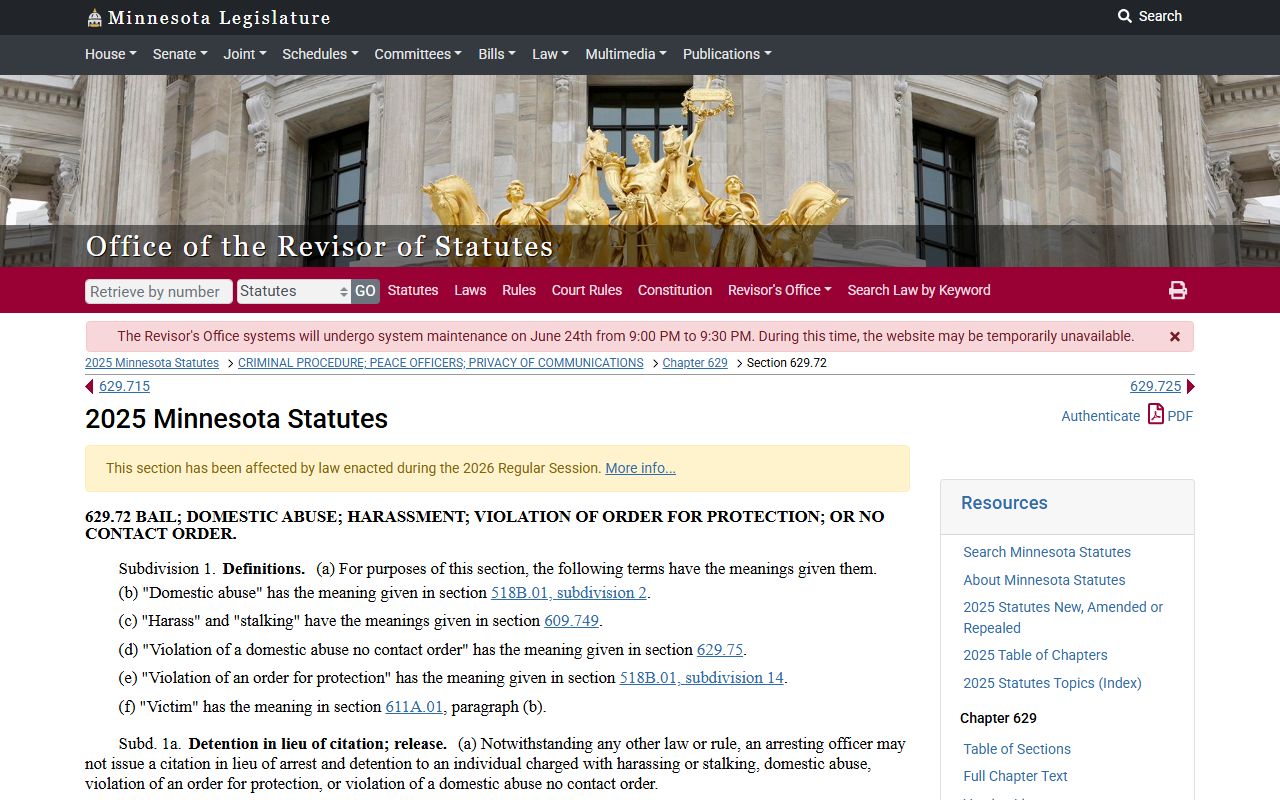
Task: Expand the Publications menu
Action: click(x=727, y=54)
